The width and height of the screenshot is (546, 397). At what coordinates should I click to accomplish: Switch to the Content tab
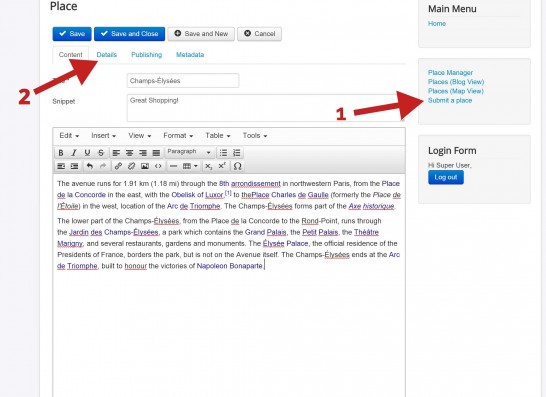(71, 55)
